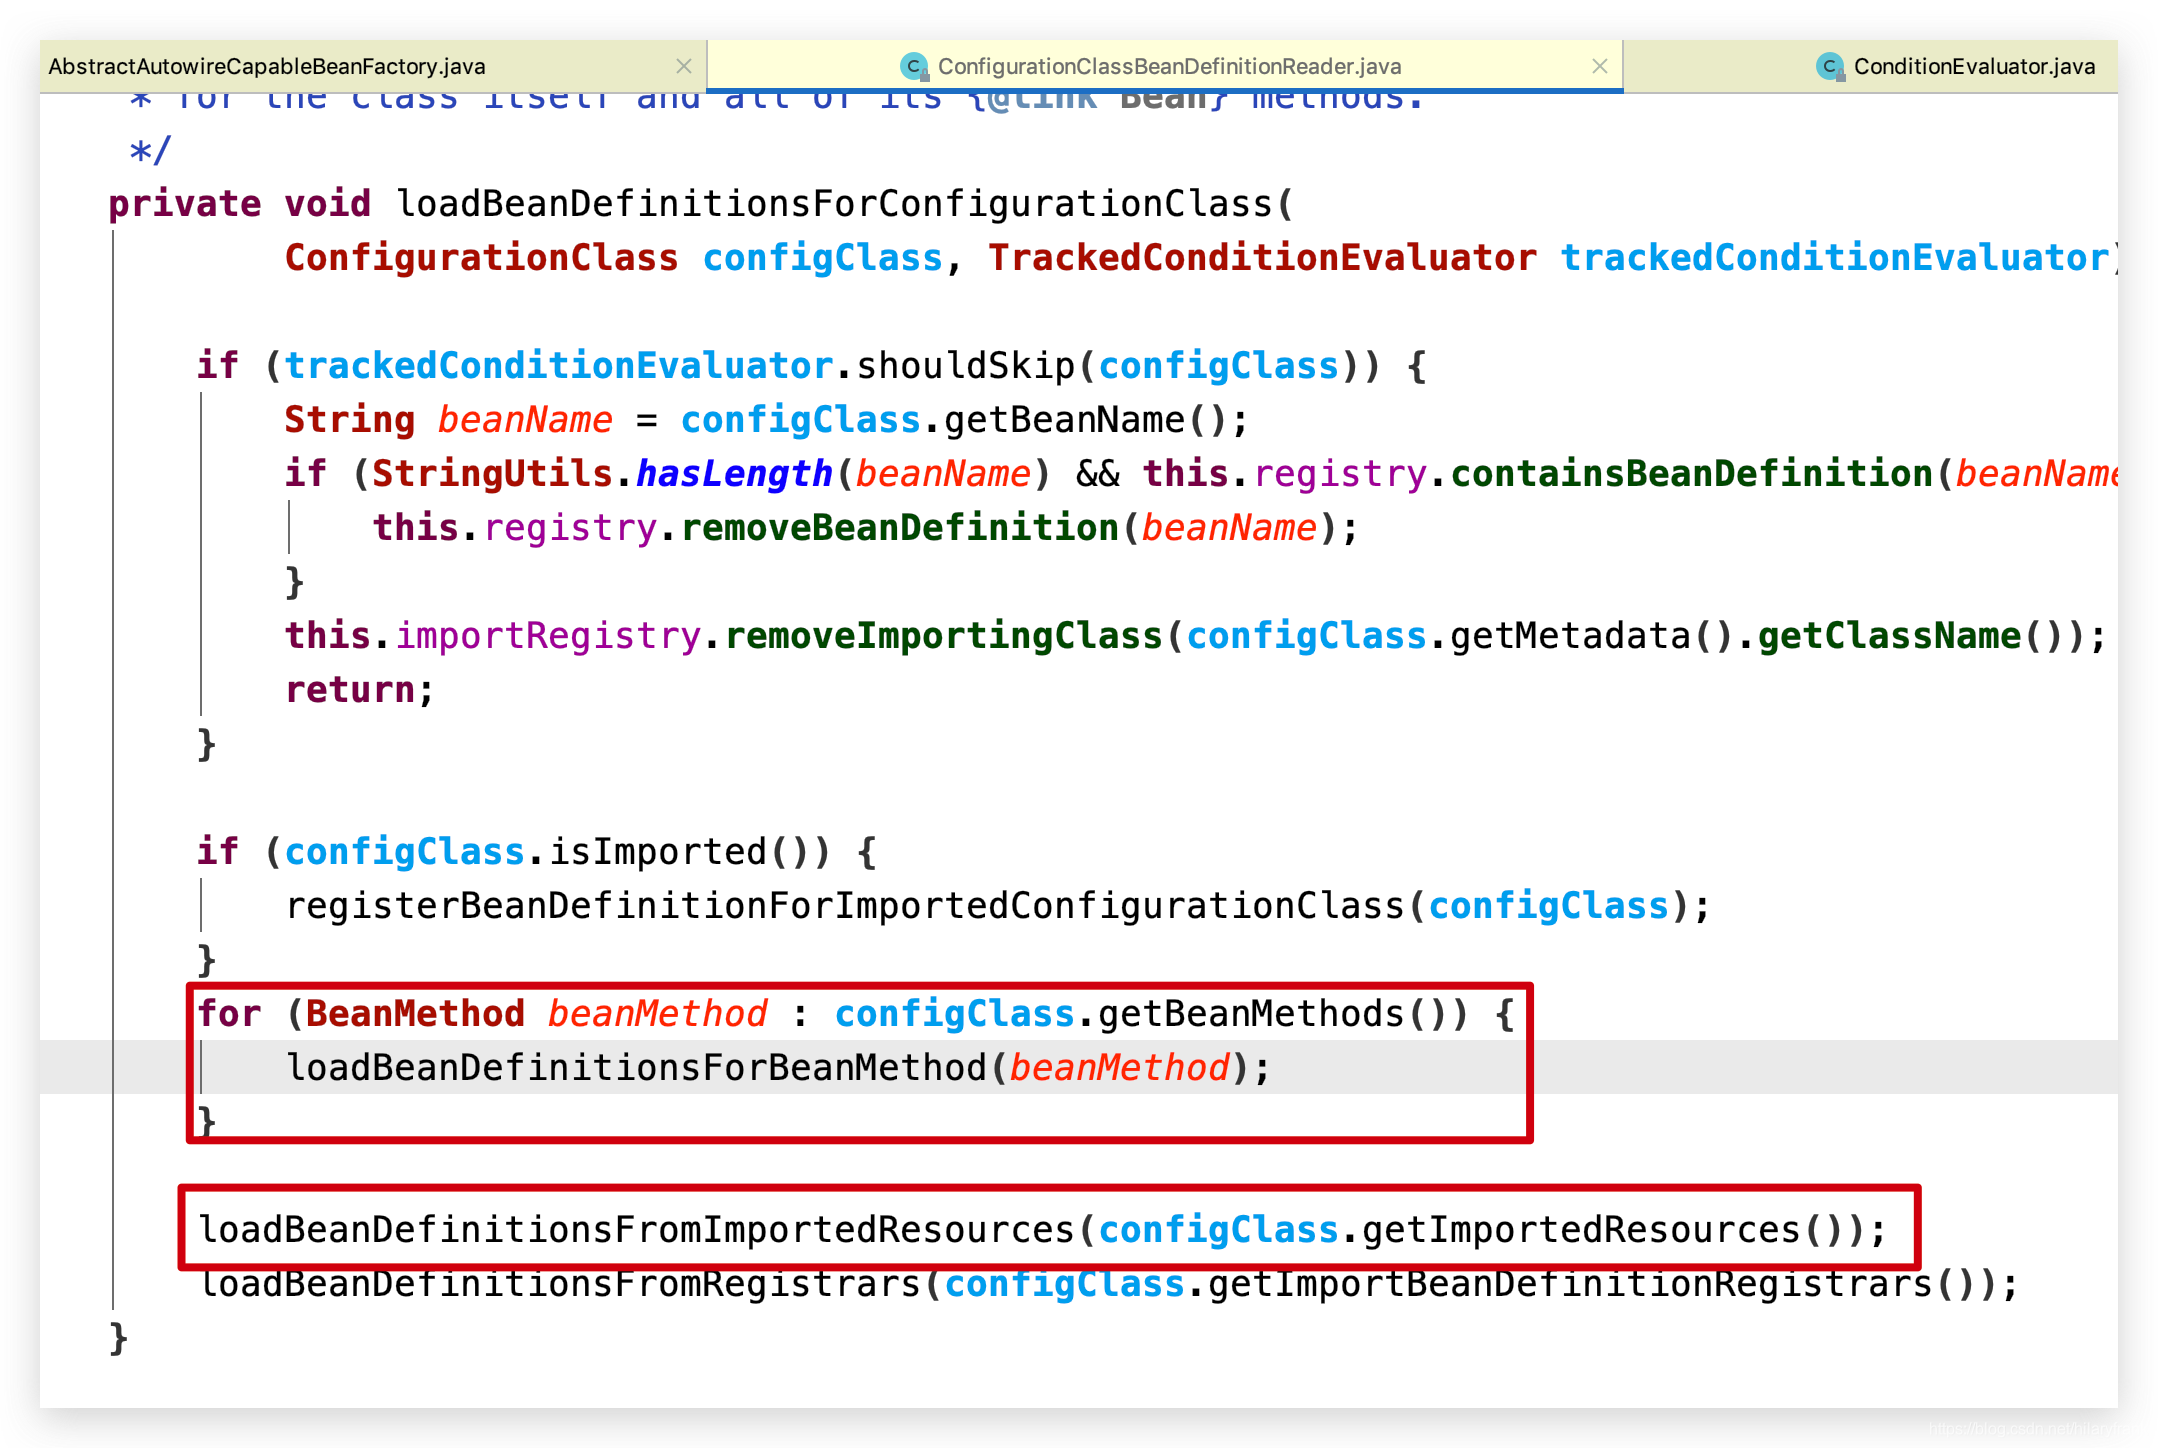Place cursor on loadBeanDefinitionsForBeanMethod call

tap(640, 1067)
